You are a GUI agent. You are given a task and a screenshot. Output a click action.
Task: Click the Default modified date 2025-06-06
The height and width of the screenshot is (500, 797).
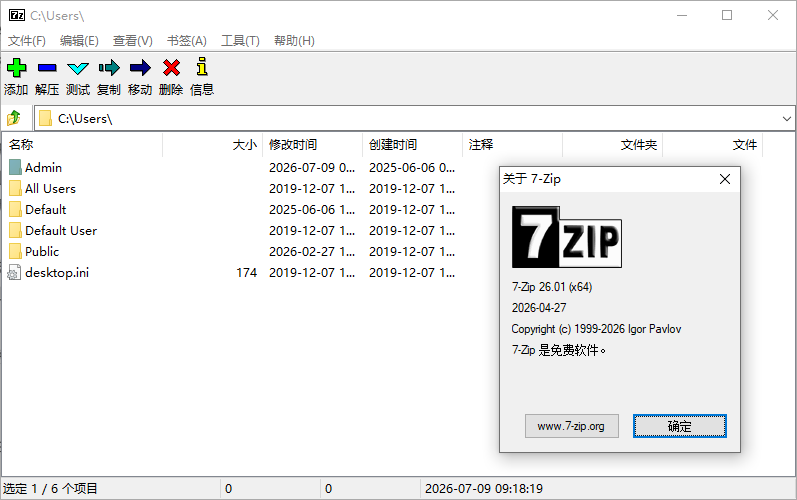pos(312,209)
